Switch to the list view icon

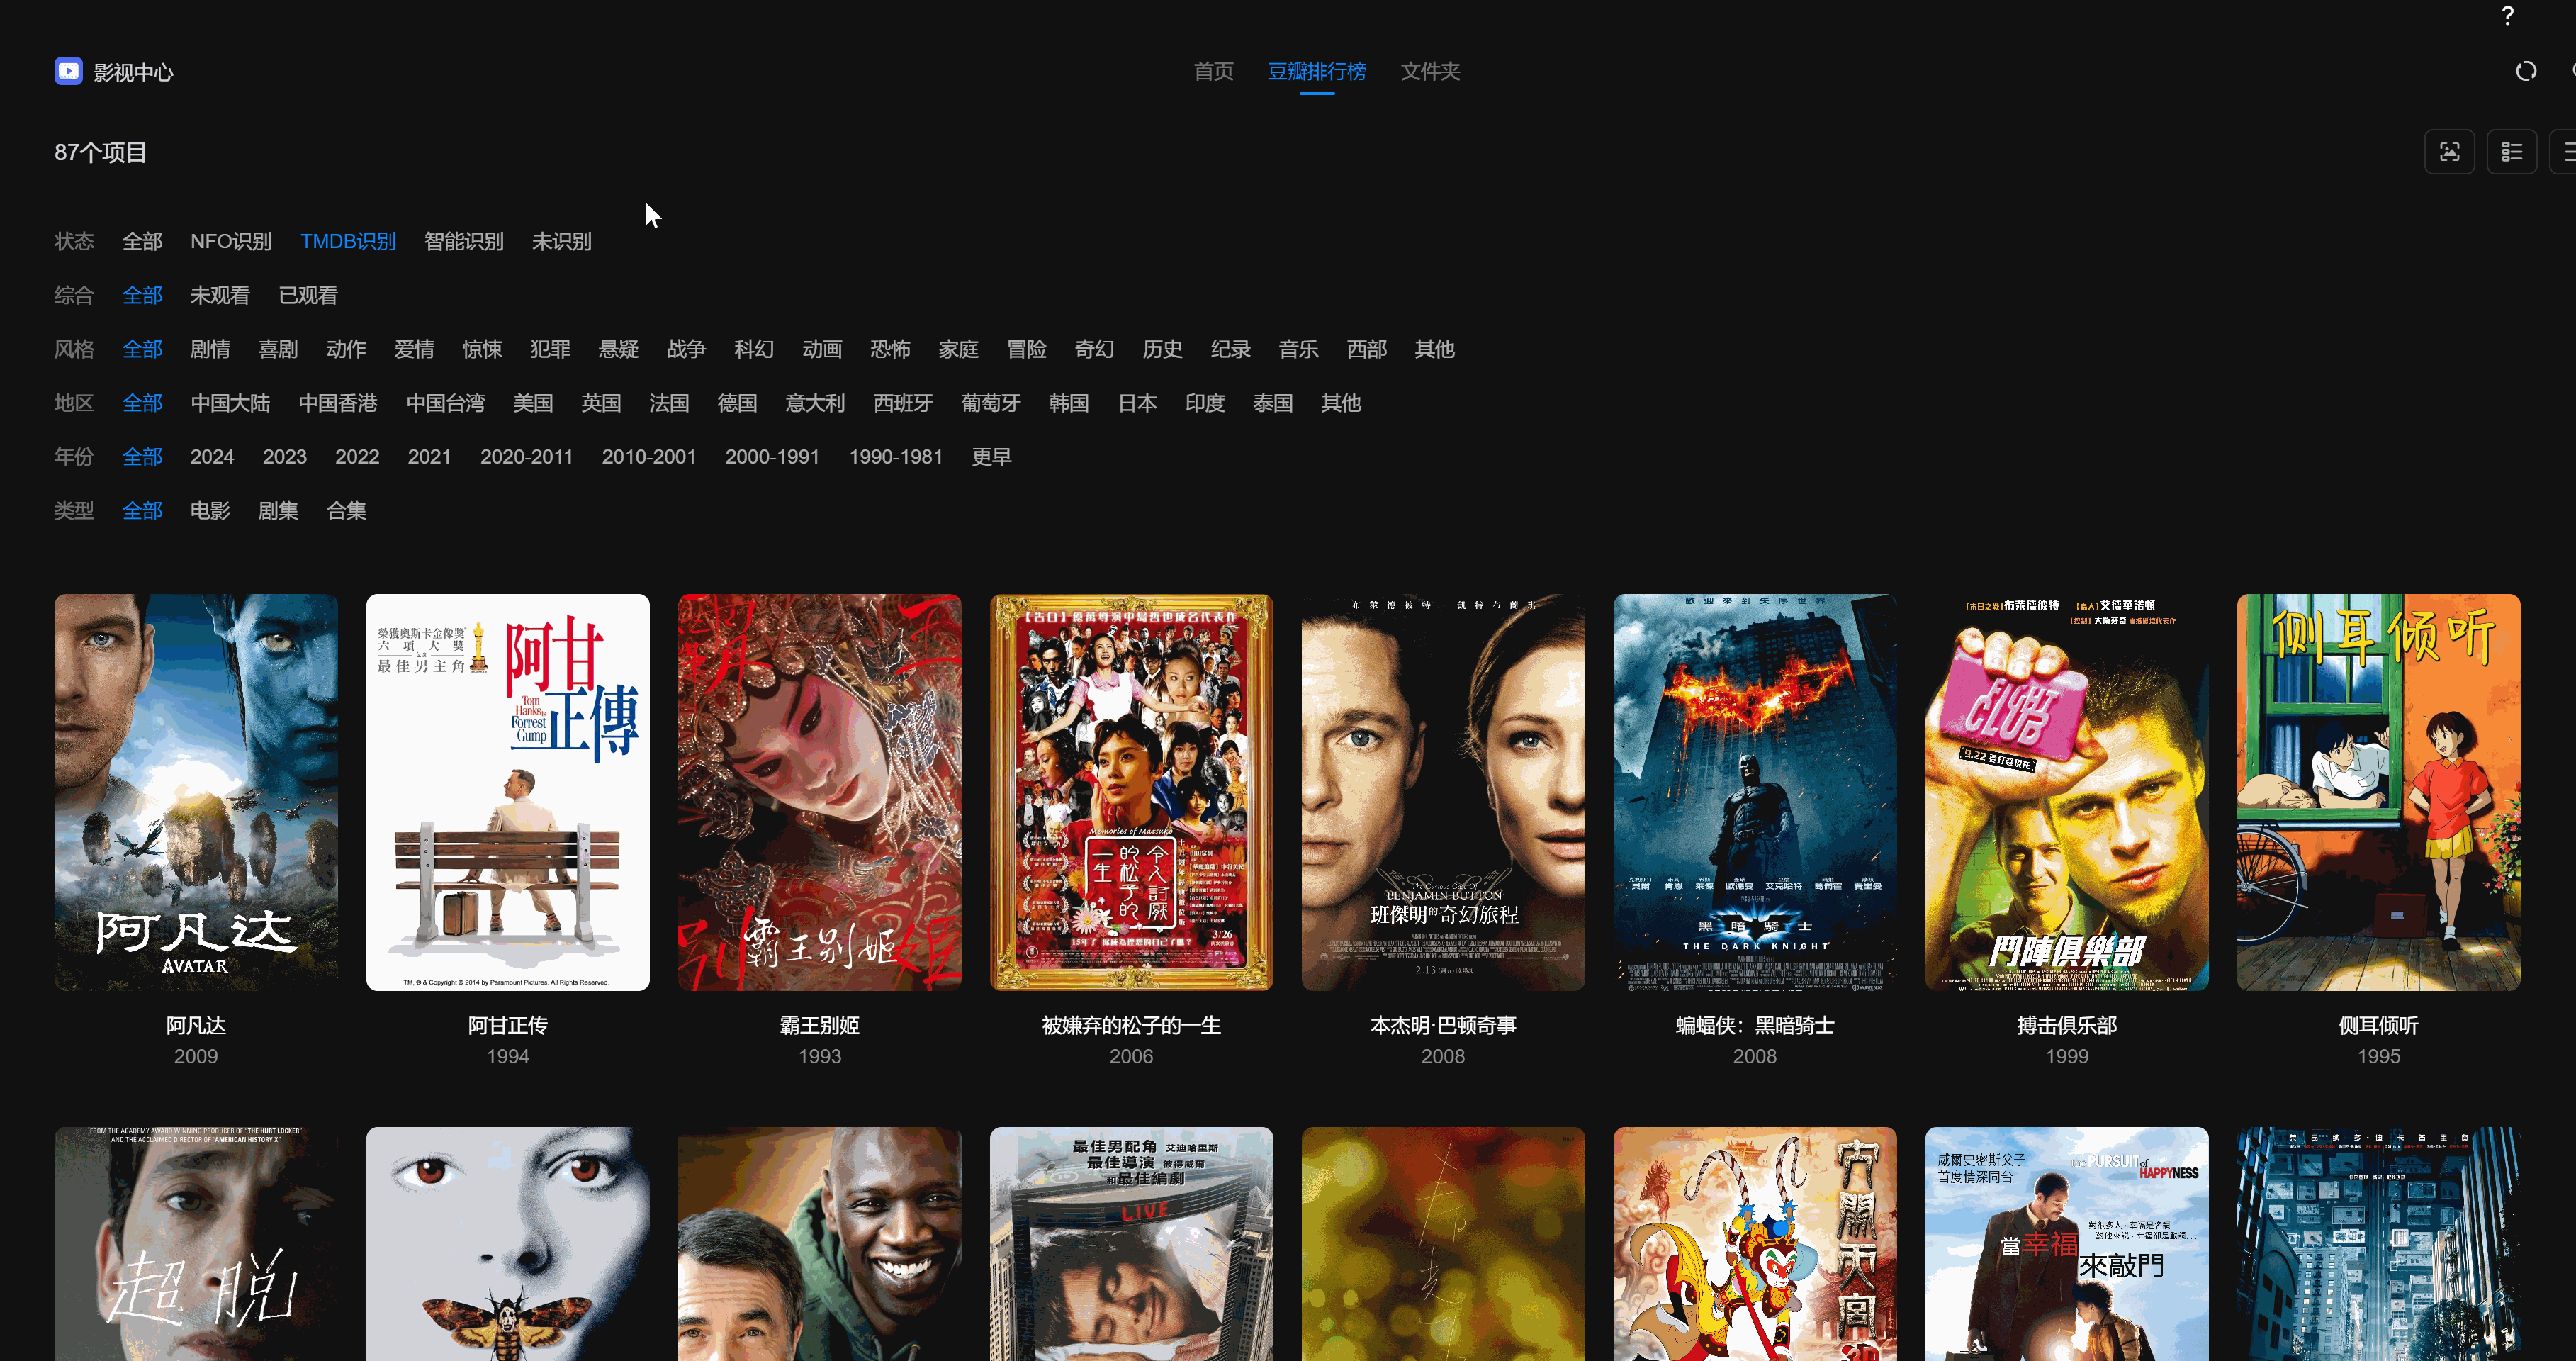coord(2511,152)
